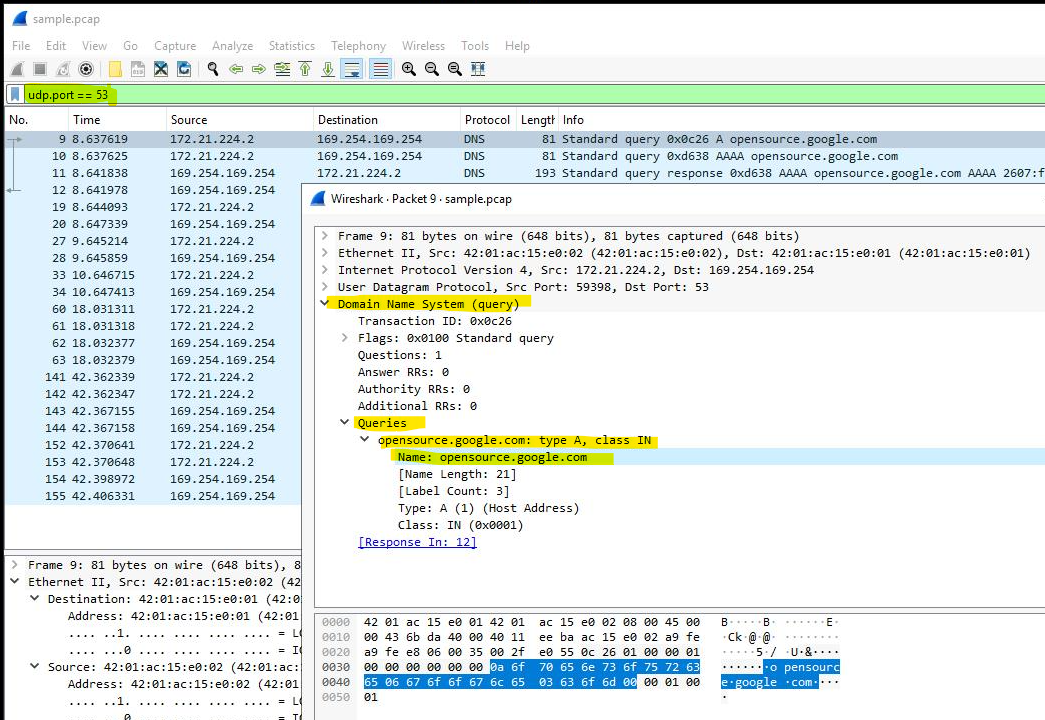This screenshot has height=720, width=1045.
Task: Collapse the Domain Name System (query) section
Action: click(x=325, y=304)
